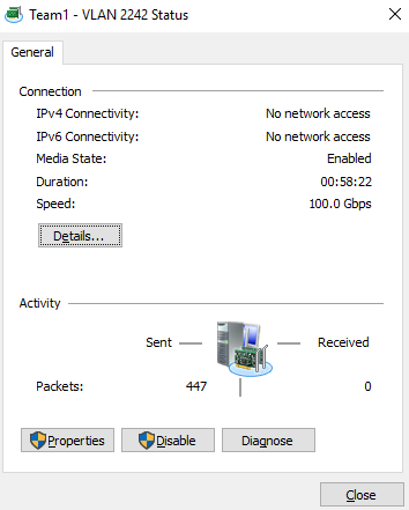Open the Details... dialog
The image size is (409, 510).
click(x=80, y=236)
